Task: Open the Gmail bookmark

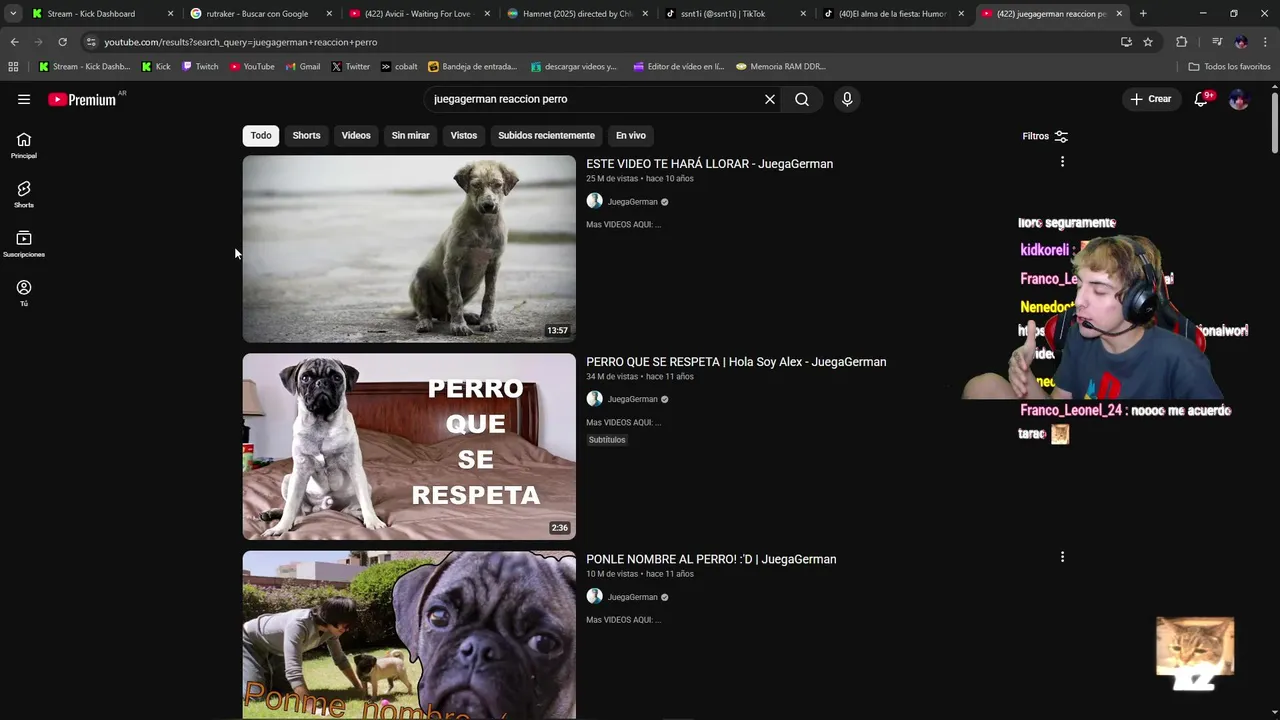Action: point(303,67)
